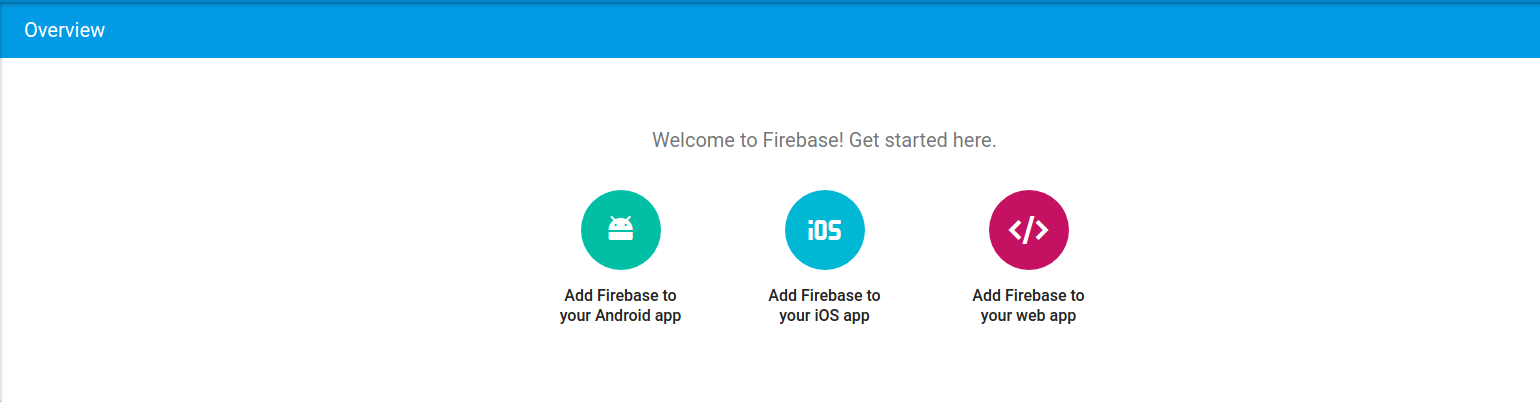Click the "your web app" text line
Image resolution: width=1540 pixels, height=402 pixels.
[x=1028, y=316]
